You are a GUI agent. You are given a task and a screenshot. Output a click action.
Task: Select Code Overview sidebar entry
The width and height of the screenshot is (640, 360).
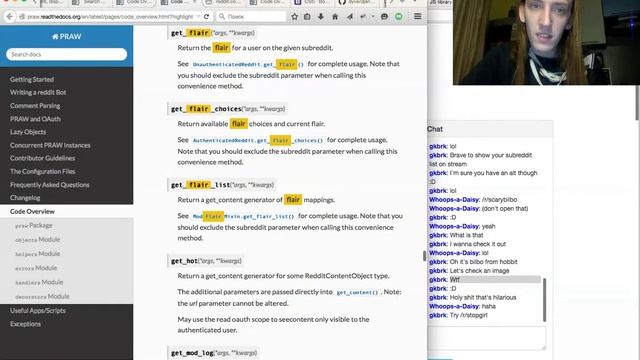(67, 211)
